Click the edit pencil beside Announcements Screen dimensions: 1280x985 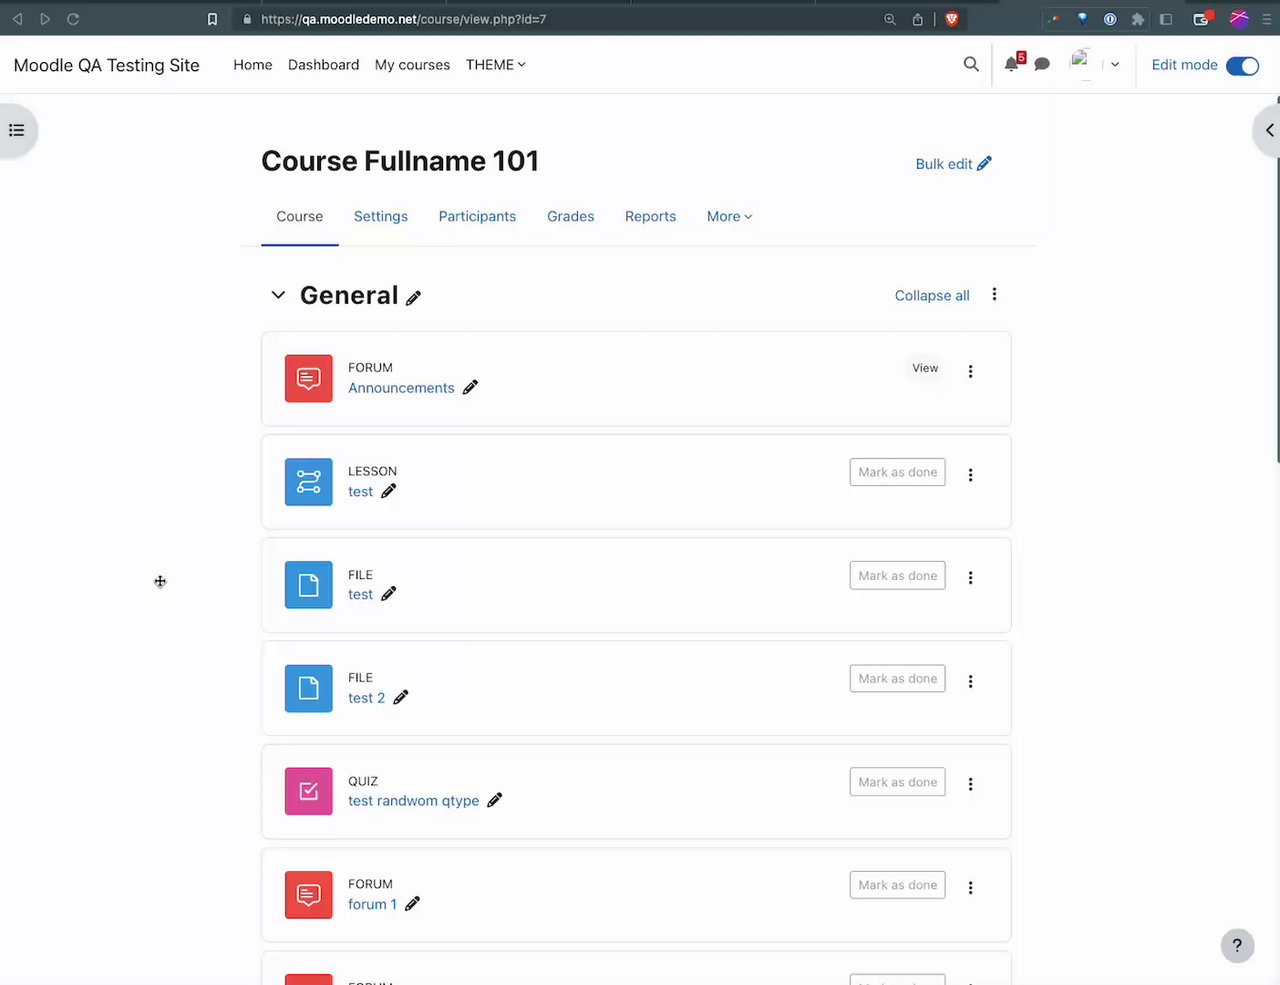470,387
